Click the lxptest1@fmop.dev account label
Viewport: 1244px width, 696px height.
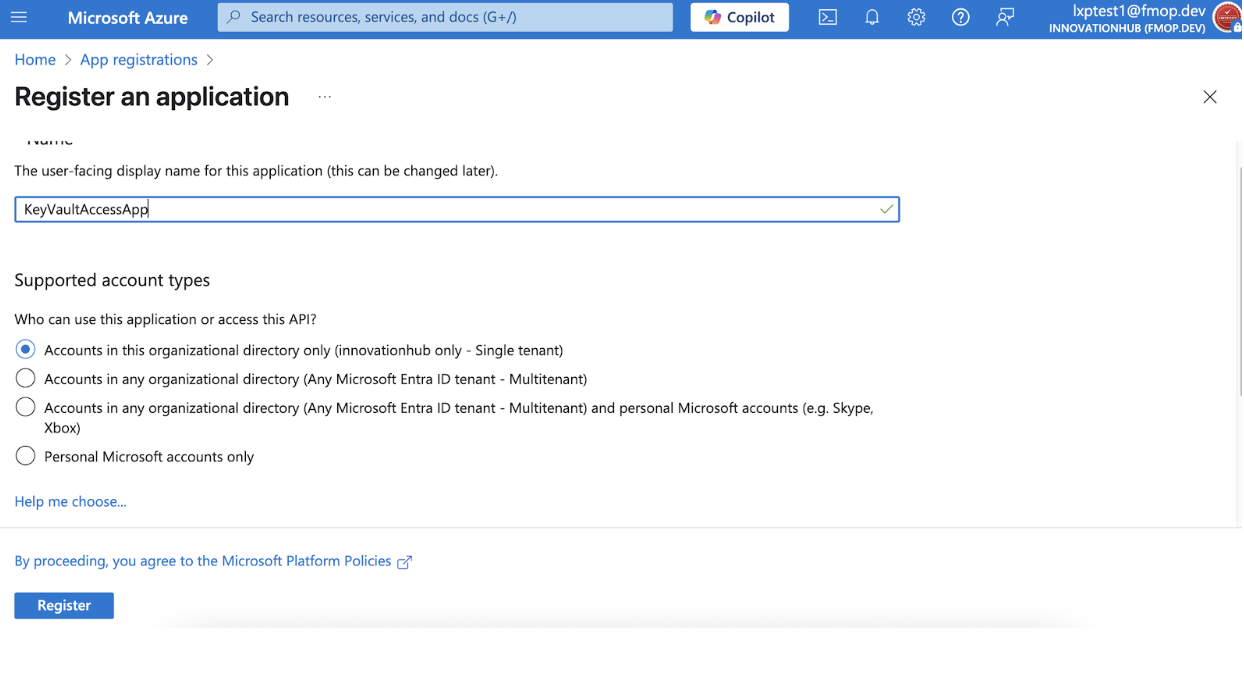pos(1139,11)
